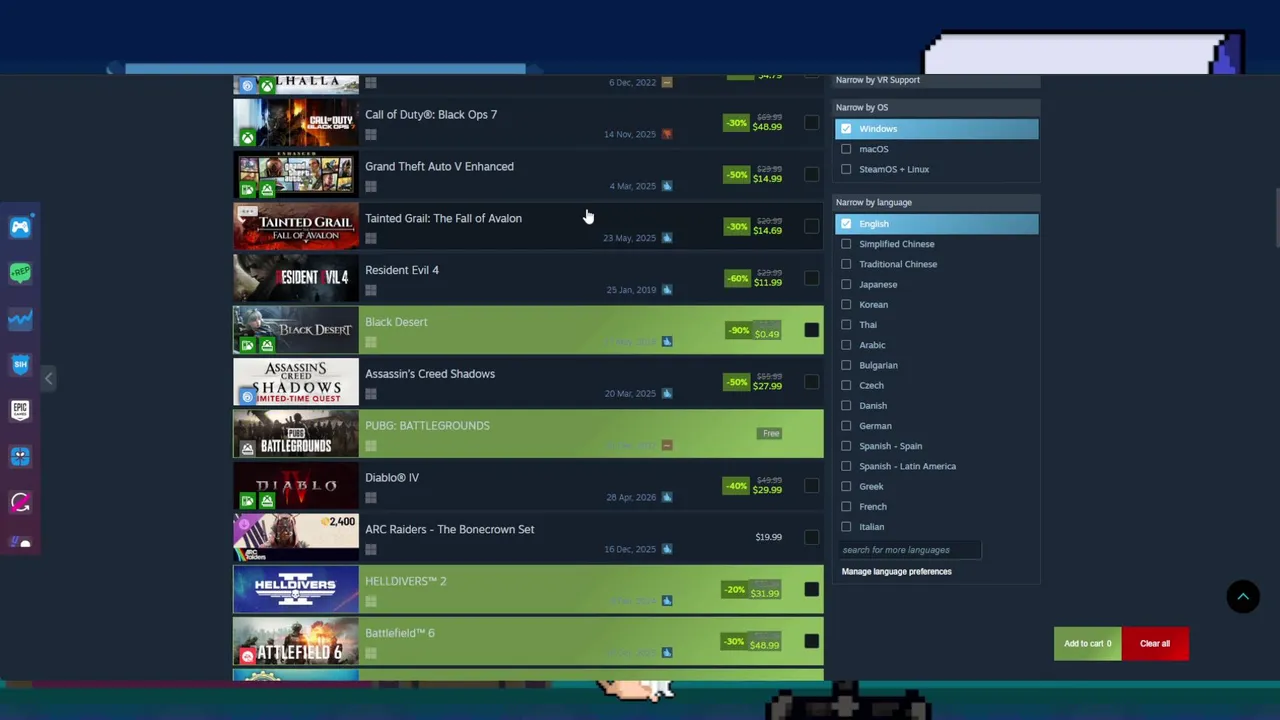This screenshot has height=720, width=1280.
Task: Open the PUBG: BATTLEGROUNDS title
Action: 427,426
